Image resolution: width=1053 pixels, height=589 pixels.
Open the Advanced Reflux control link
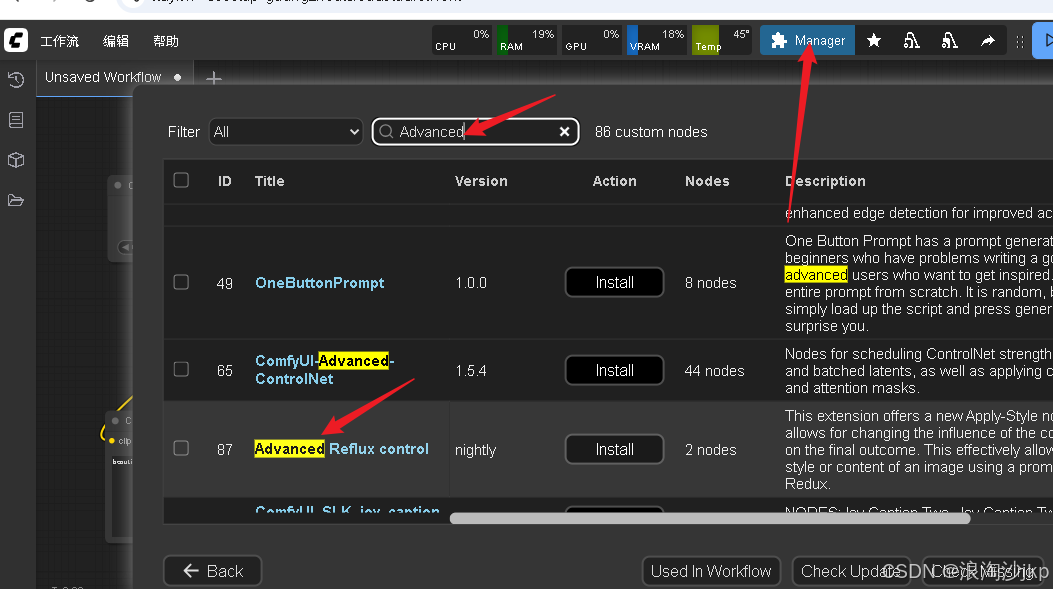(341, 449)
